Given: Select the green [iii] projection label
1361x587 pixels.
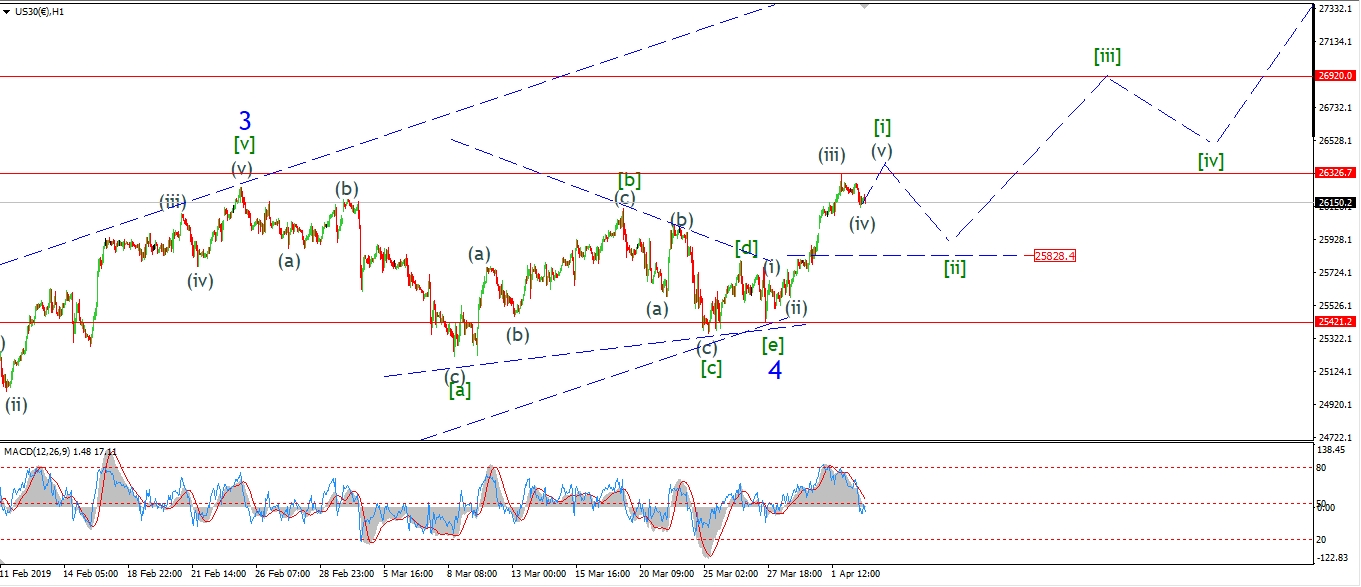Looking at the screenshot, I should [1106, 56].
